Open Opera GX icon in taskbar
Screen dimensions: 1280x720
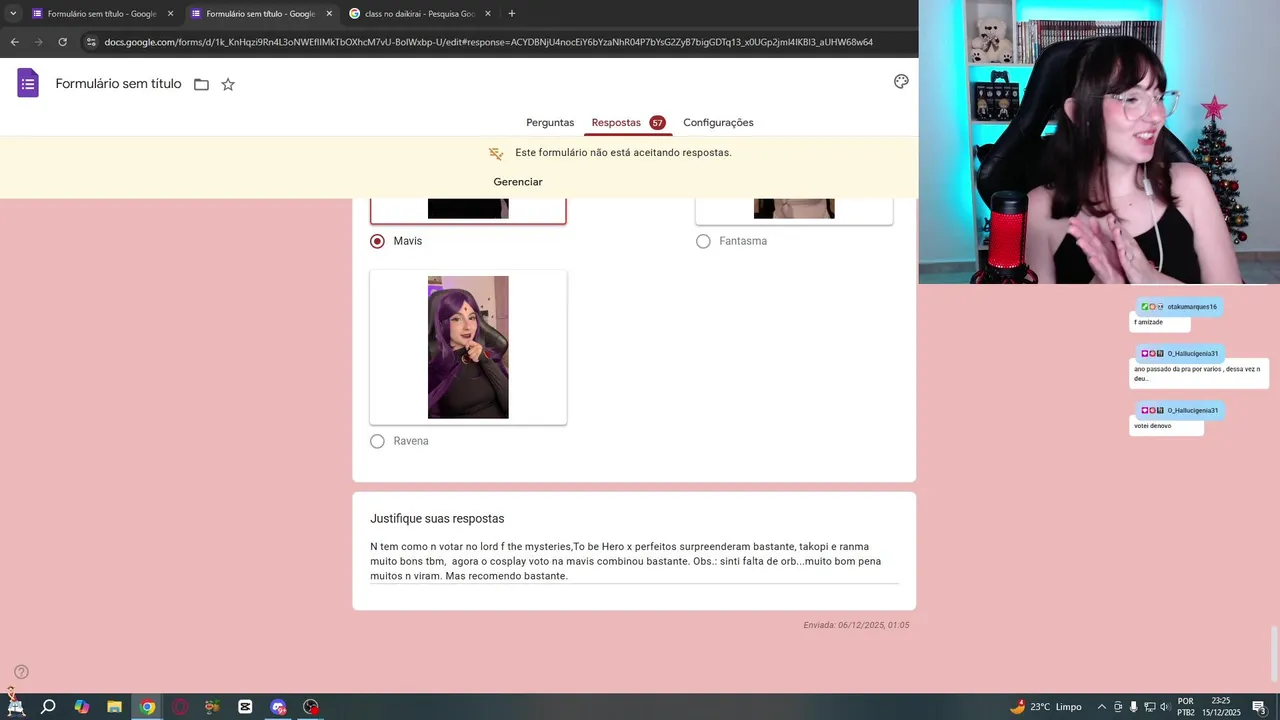(180, 707)
